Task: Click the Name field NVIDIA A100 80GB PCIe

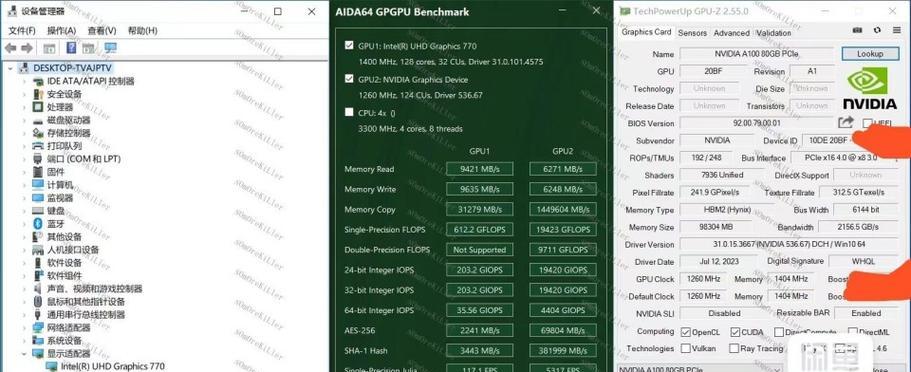Action: coord(756,53)
